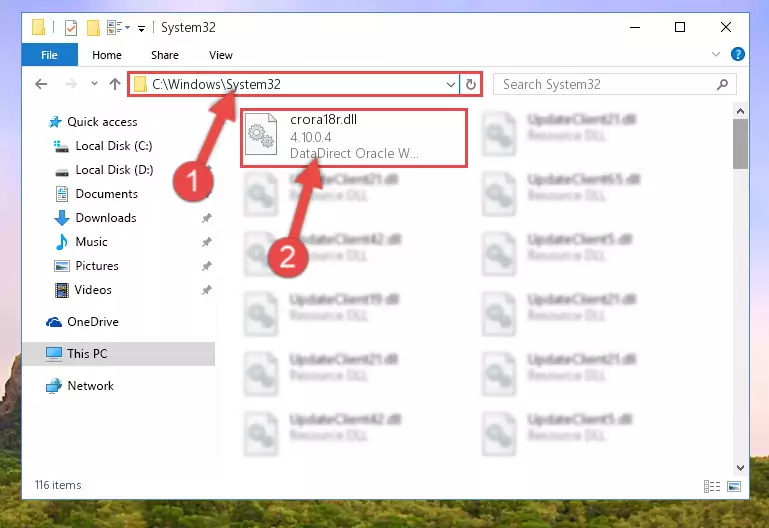The image size is (769, 528).
Task: Refresh the System32 folder
Action: coord(471,85)
